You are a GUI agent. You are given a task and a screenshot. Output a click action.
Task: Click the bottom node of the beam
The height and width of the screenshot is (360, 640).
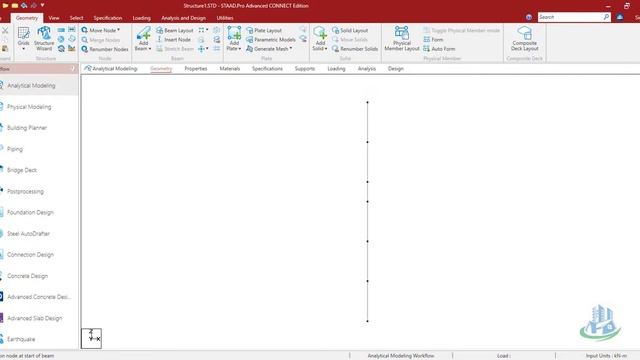(x=367, y=321)
